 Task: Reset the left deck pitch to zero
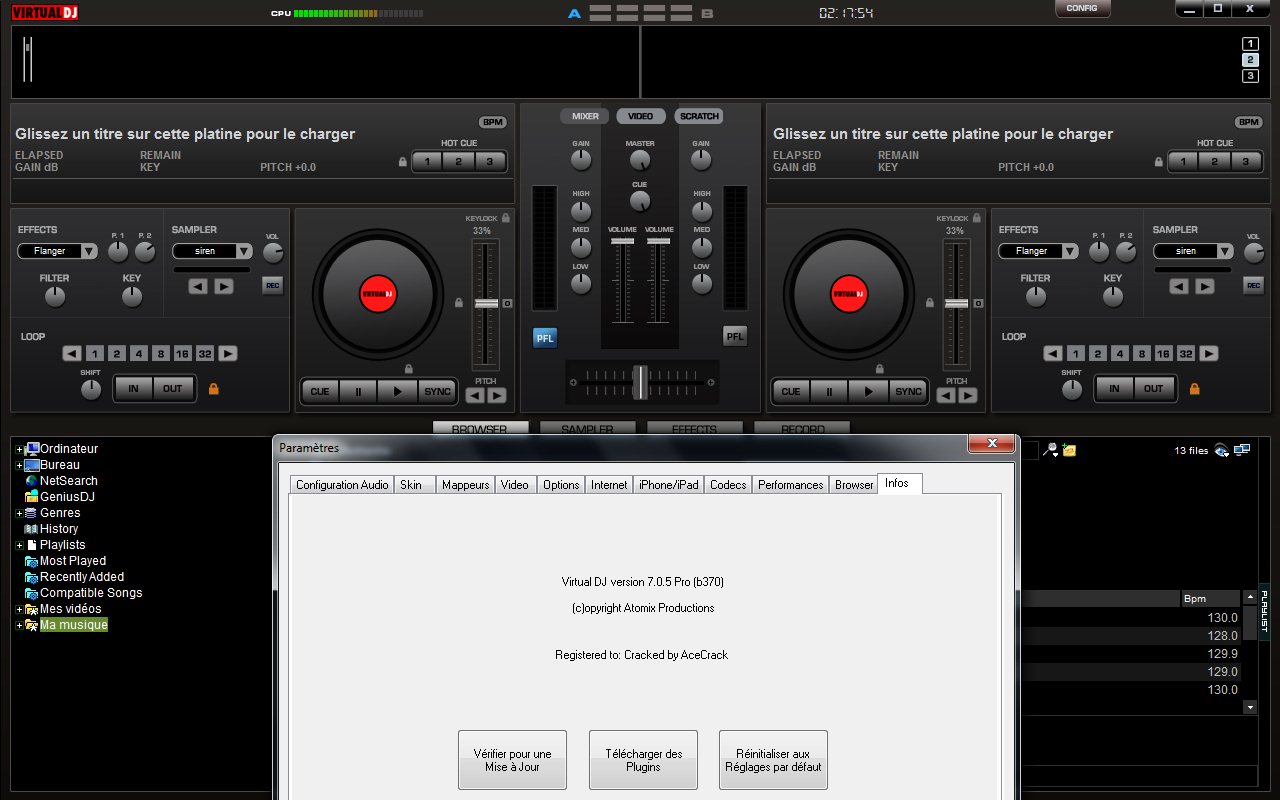507,303
